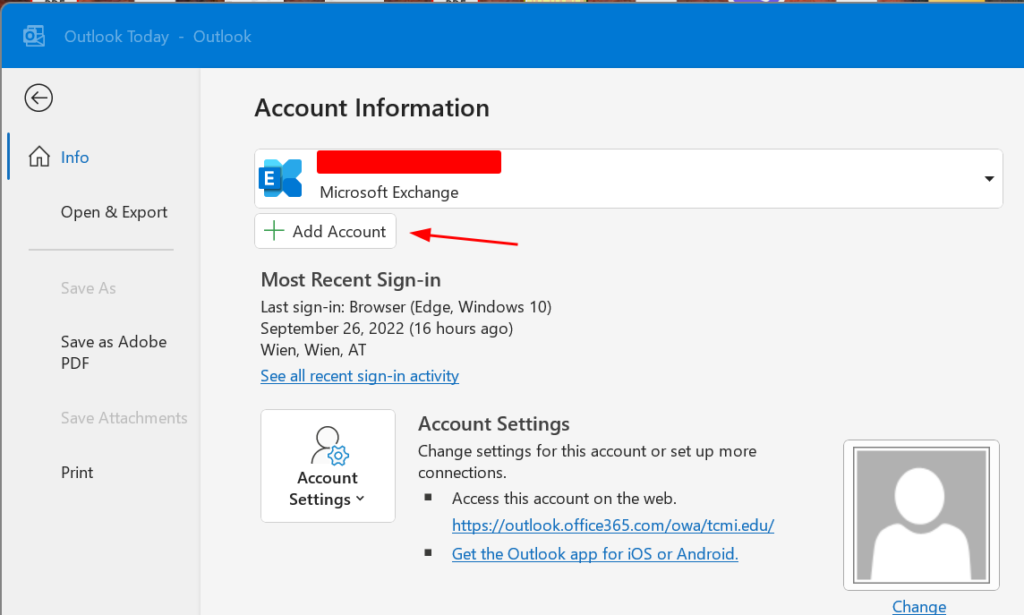The height and width of the screenshot is (615, 1024).
Task: Click the profile picture placeholder
Action: point(921,515)
